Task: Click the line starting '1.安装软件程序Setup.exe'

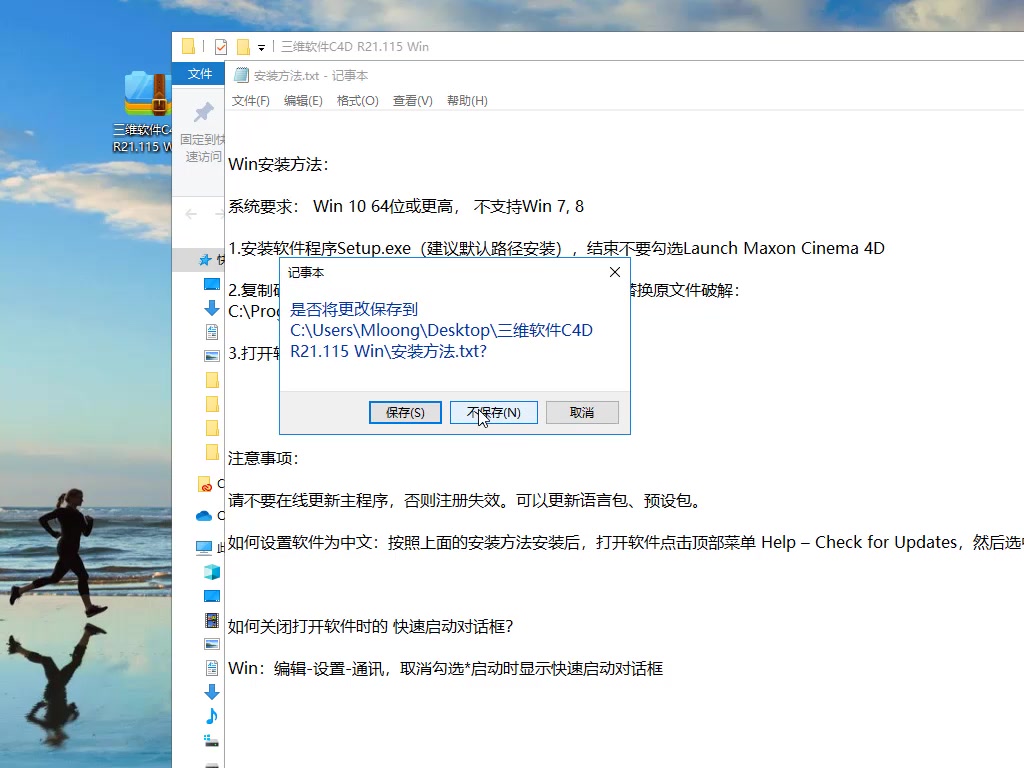Action: [x=556, y=249]
